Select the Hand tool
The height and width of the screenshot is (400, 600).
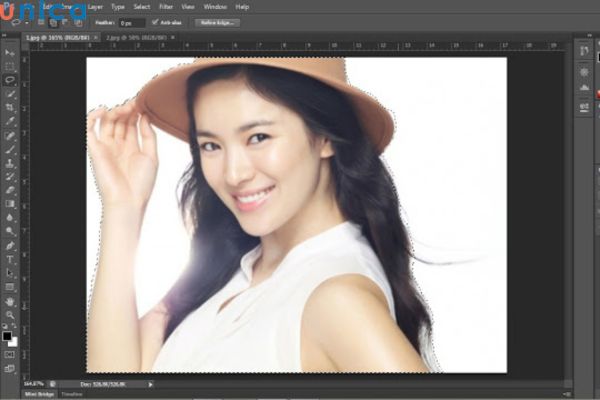[10, 301]
